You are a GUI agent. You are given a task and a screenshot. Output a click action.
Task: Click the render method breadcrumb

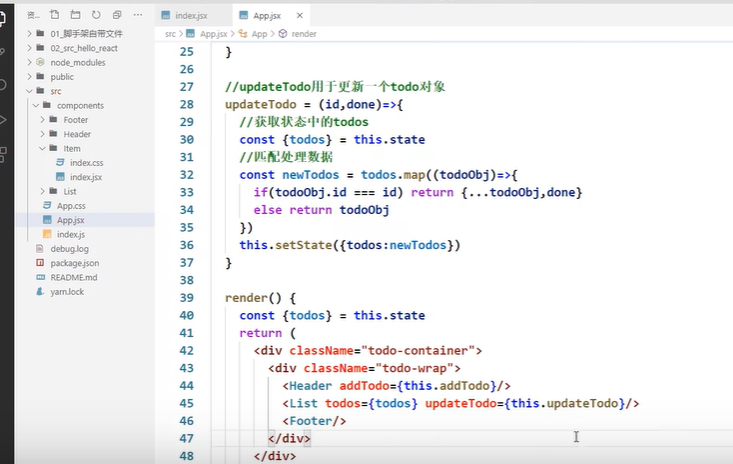[x=304, y=34]
